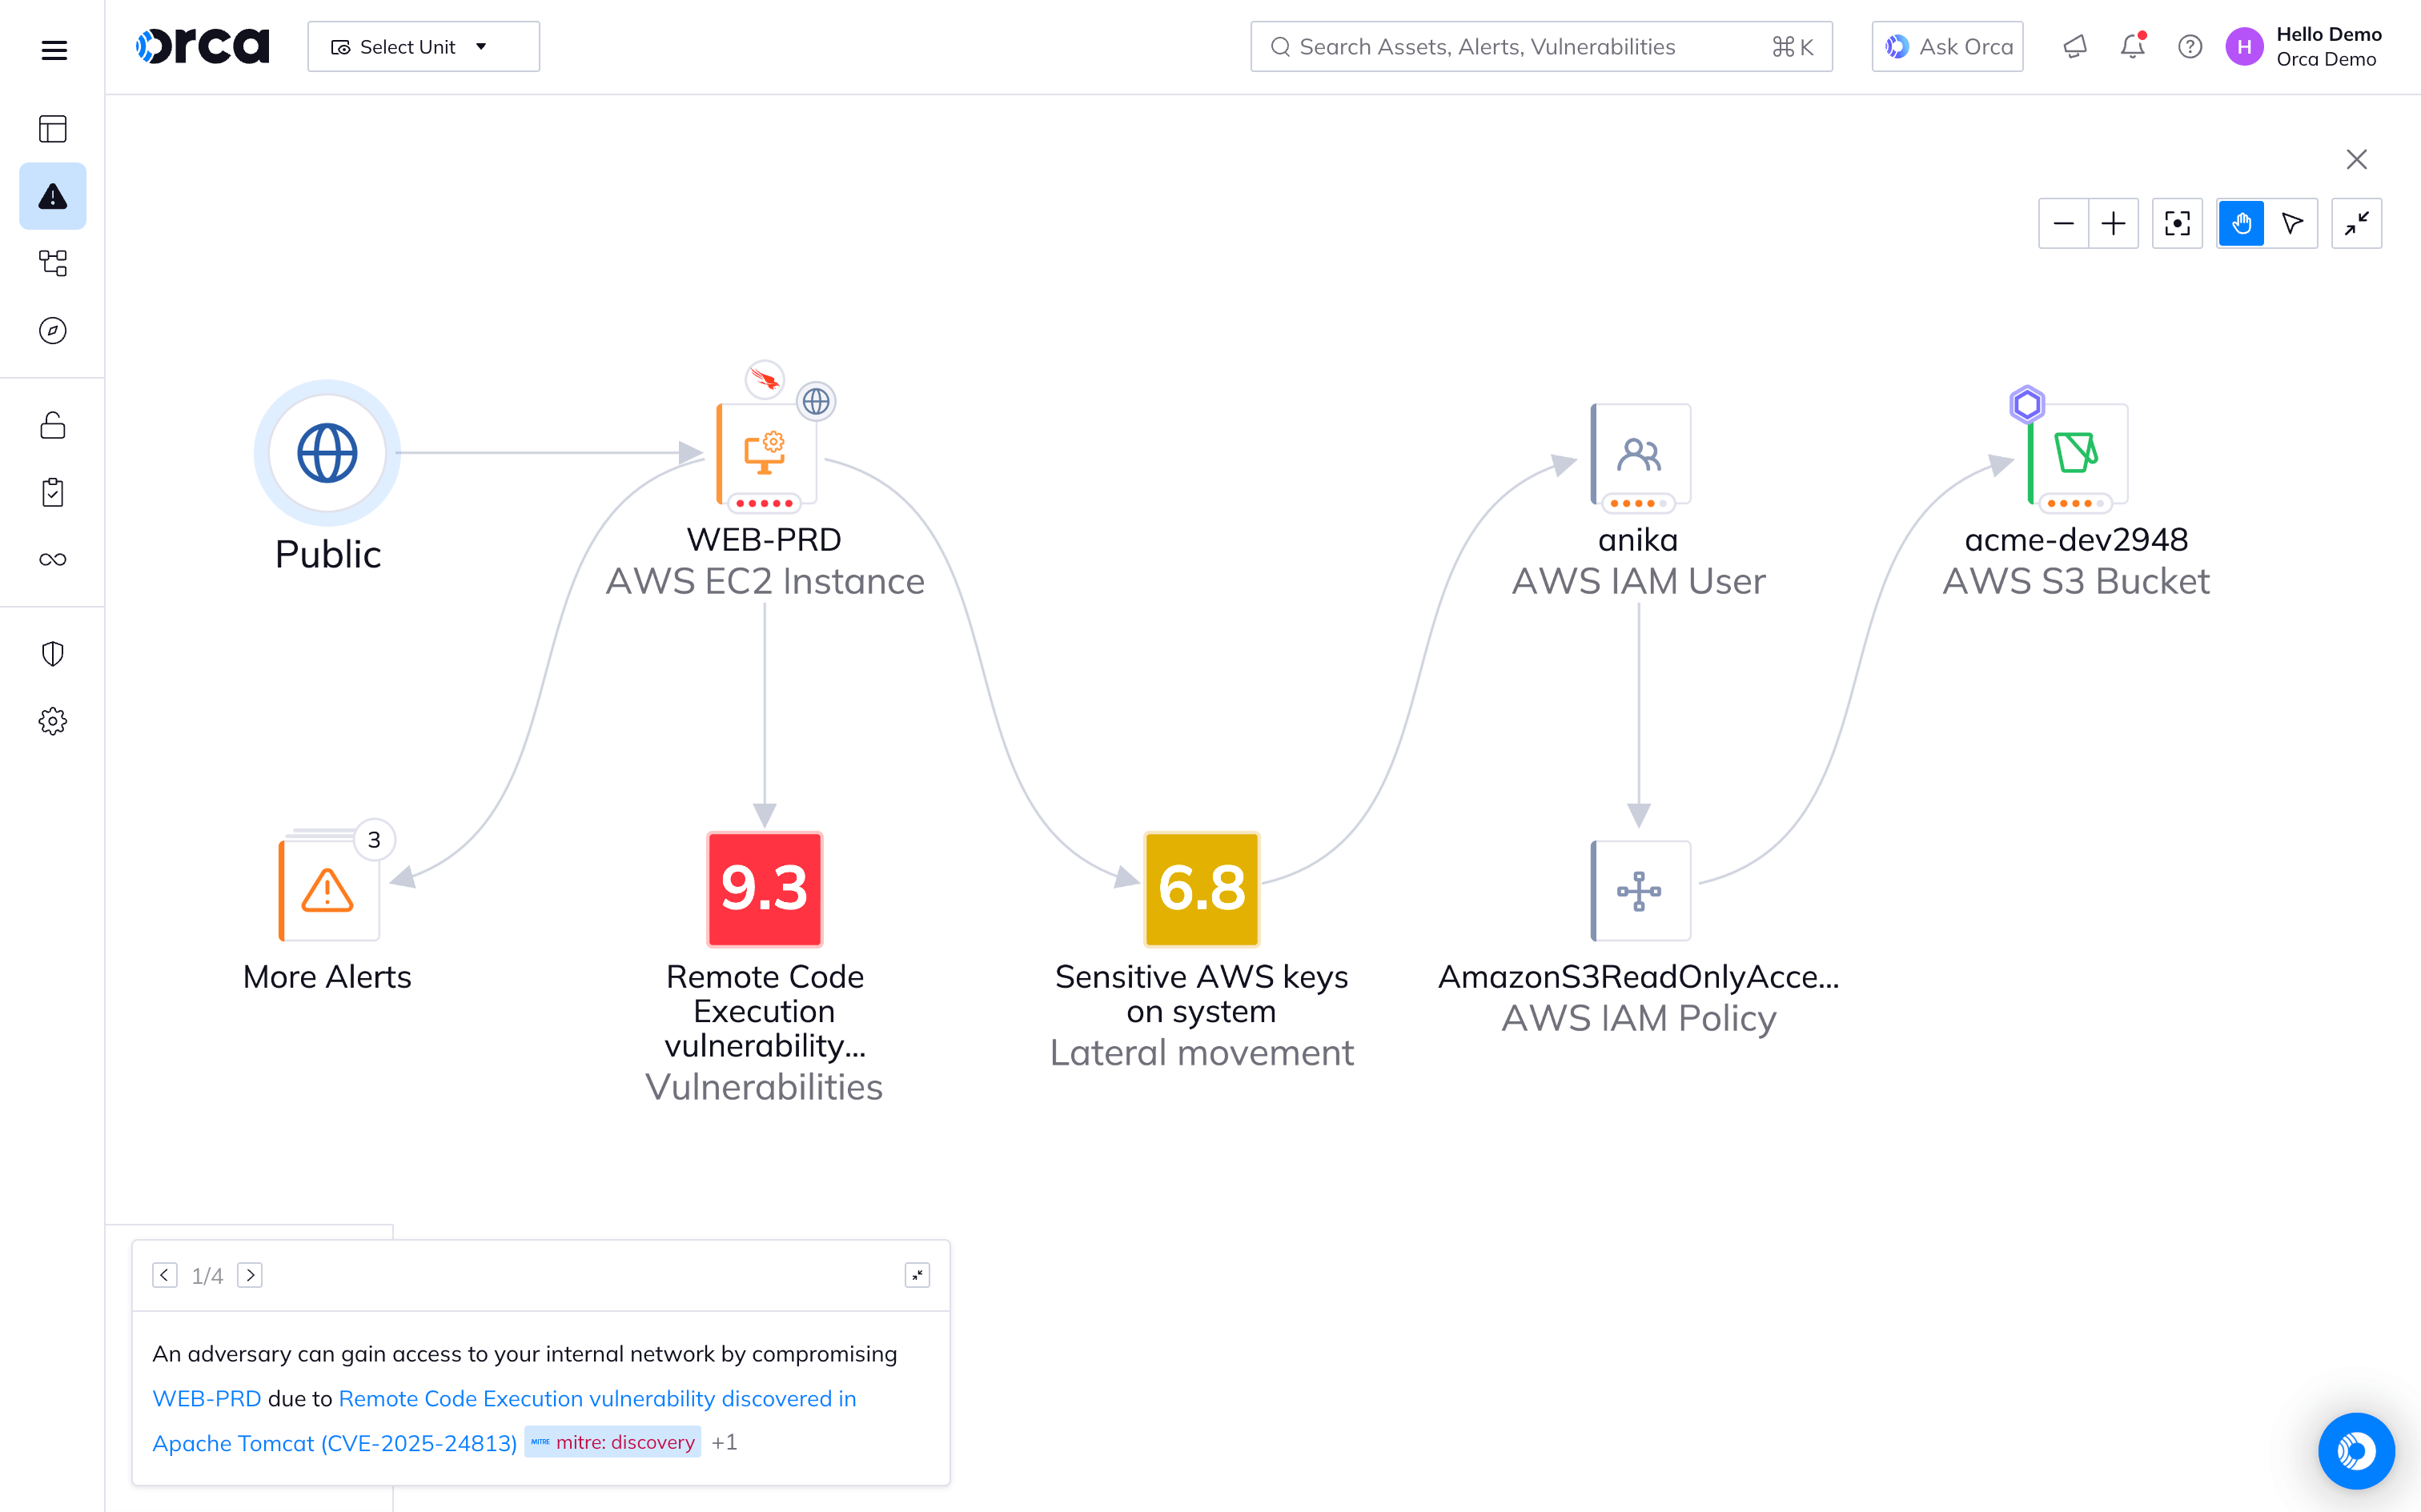Collapse the graph from fullscreen

[x=2357, y=223]
